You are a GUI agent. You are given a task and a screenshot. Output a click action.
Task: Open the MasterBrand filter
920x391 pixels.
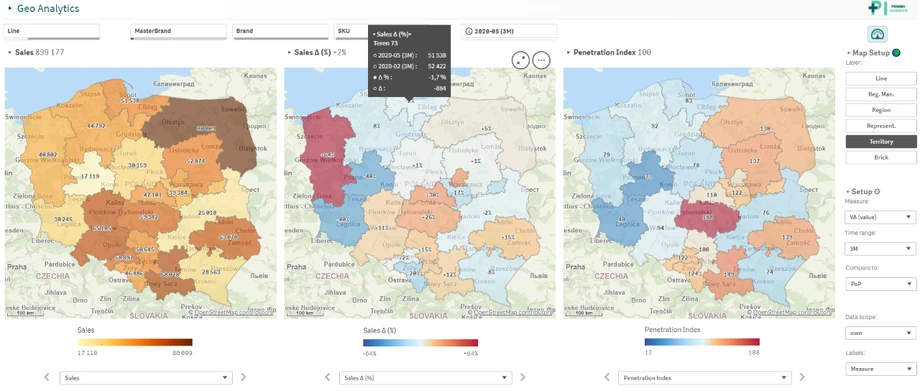pos(178,32)
